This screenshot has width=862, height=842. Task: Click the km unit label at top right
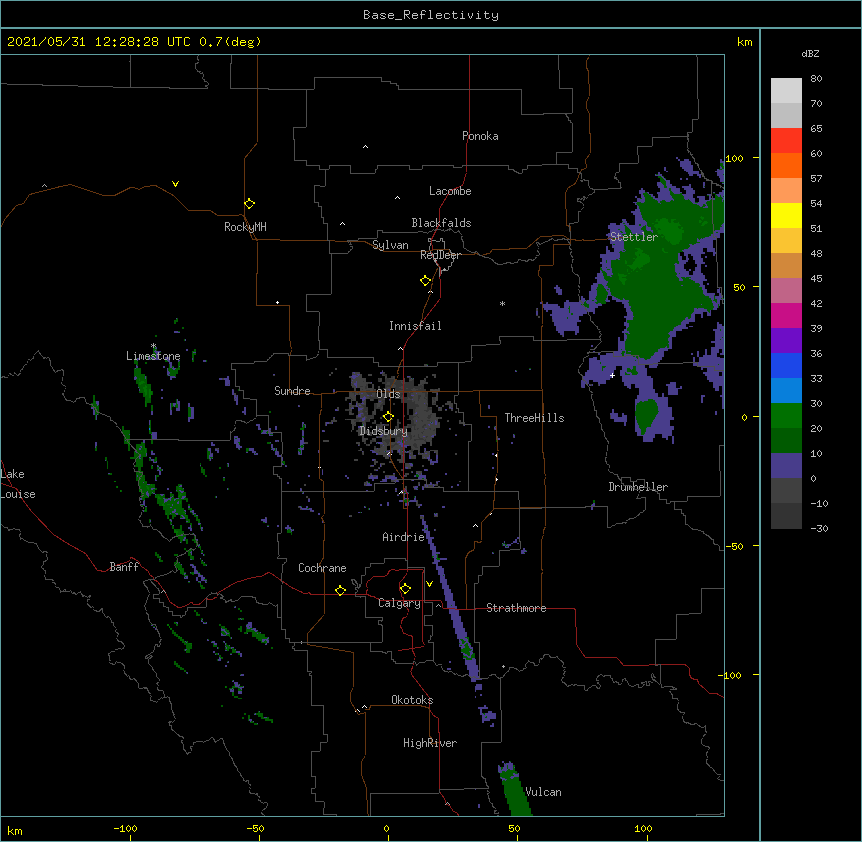coord(744,42)
